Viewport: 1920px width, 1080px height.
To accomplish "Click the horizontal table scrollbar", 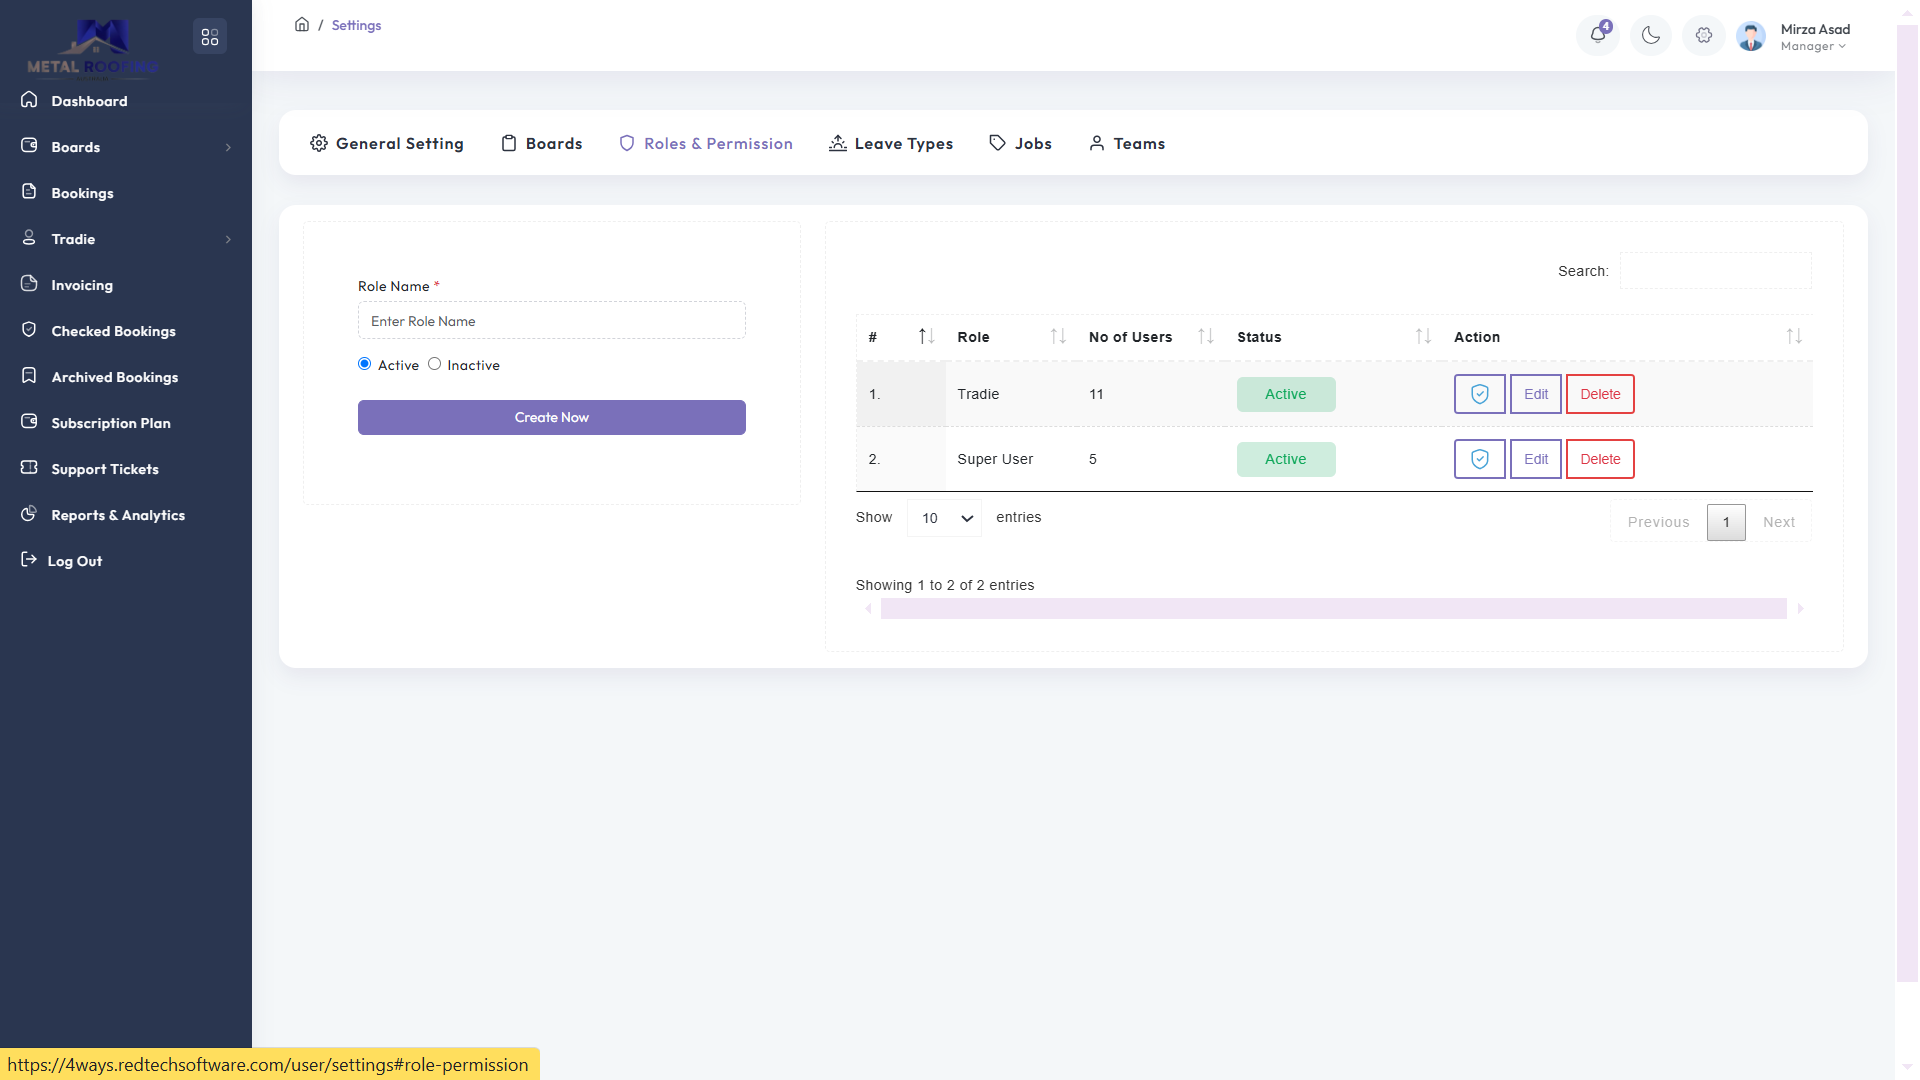I will tap(1333, 608).
